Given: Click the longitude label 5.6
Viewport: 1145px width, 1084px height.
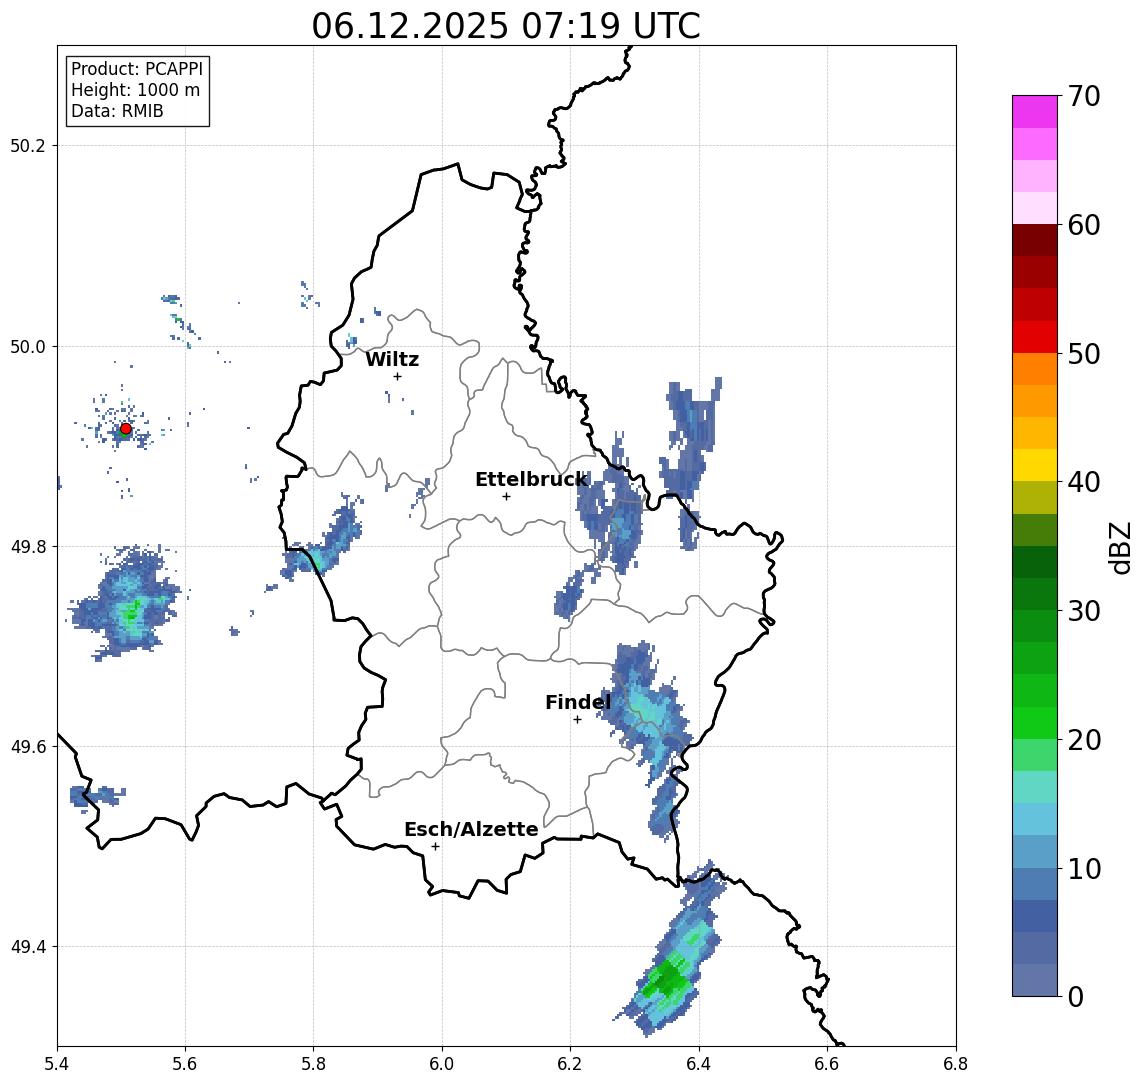Looking at the screenshot, I should tap(185, 1064).
